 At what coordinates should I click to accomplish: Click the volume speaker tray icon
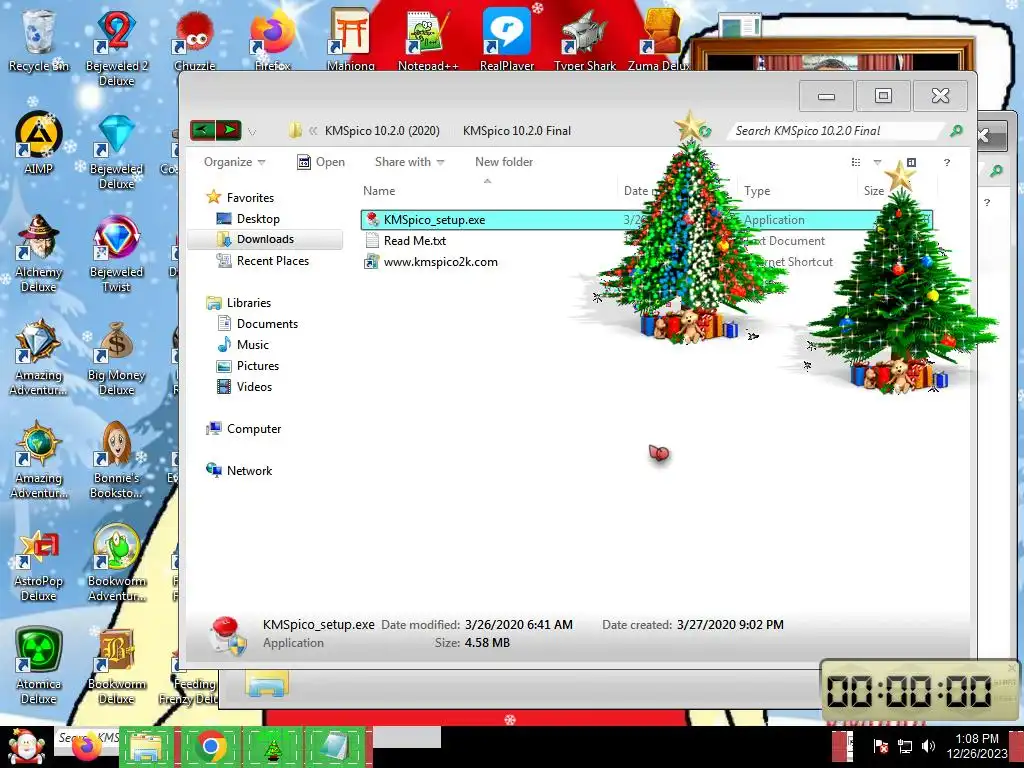coord(928,746)
